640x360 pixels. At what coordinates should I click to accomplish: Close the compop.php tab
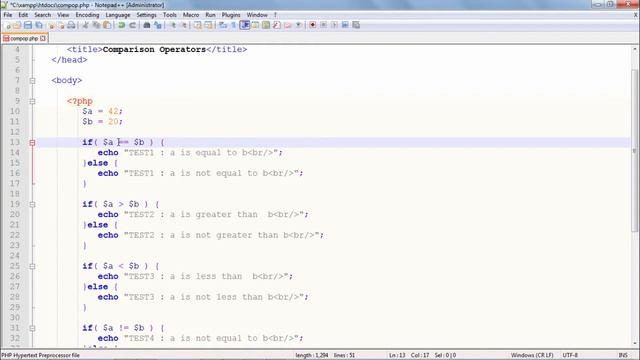click(43, 38)
